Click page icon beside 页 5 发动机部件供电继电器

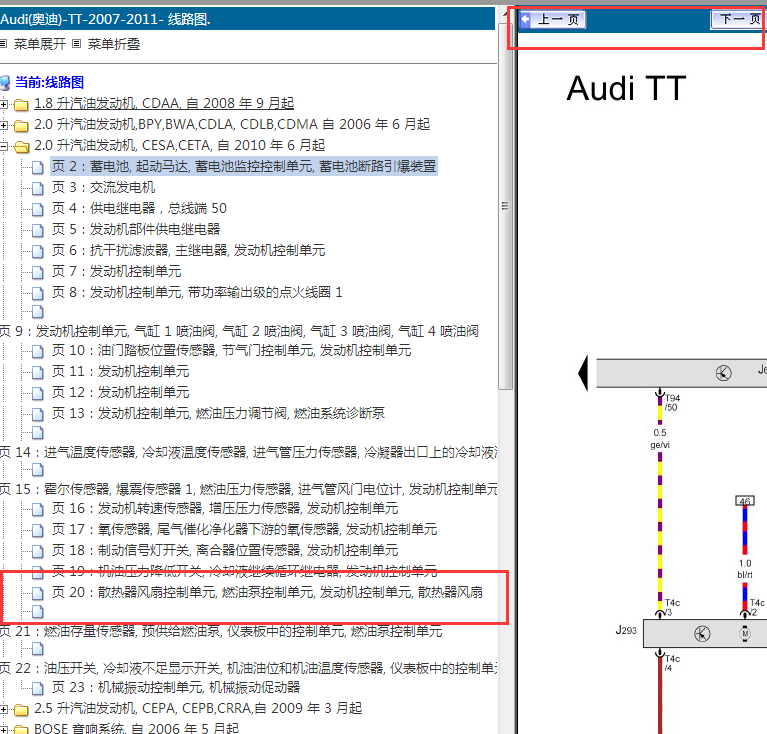click(x=38, y=230)
